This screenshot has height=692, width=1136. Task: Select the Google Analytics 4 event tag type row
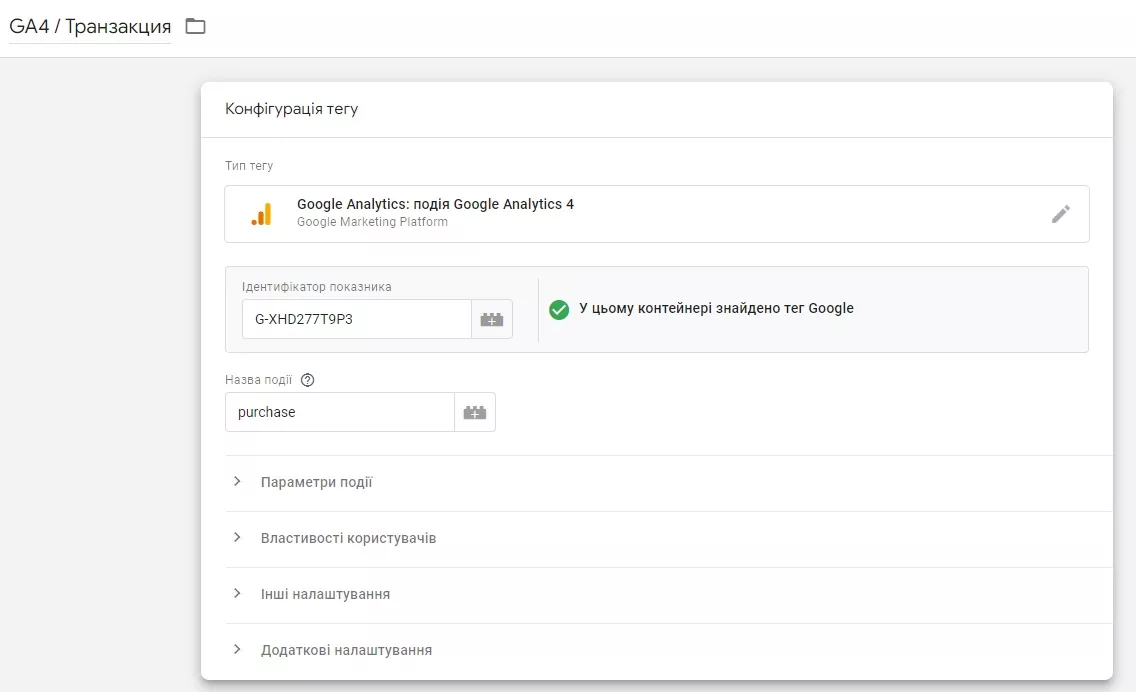[656, 214]
